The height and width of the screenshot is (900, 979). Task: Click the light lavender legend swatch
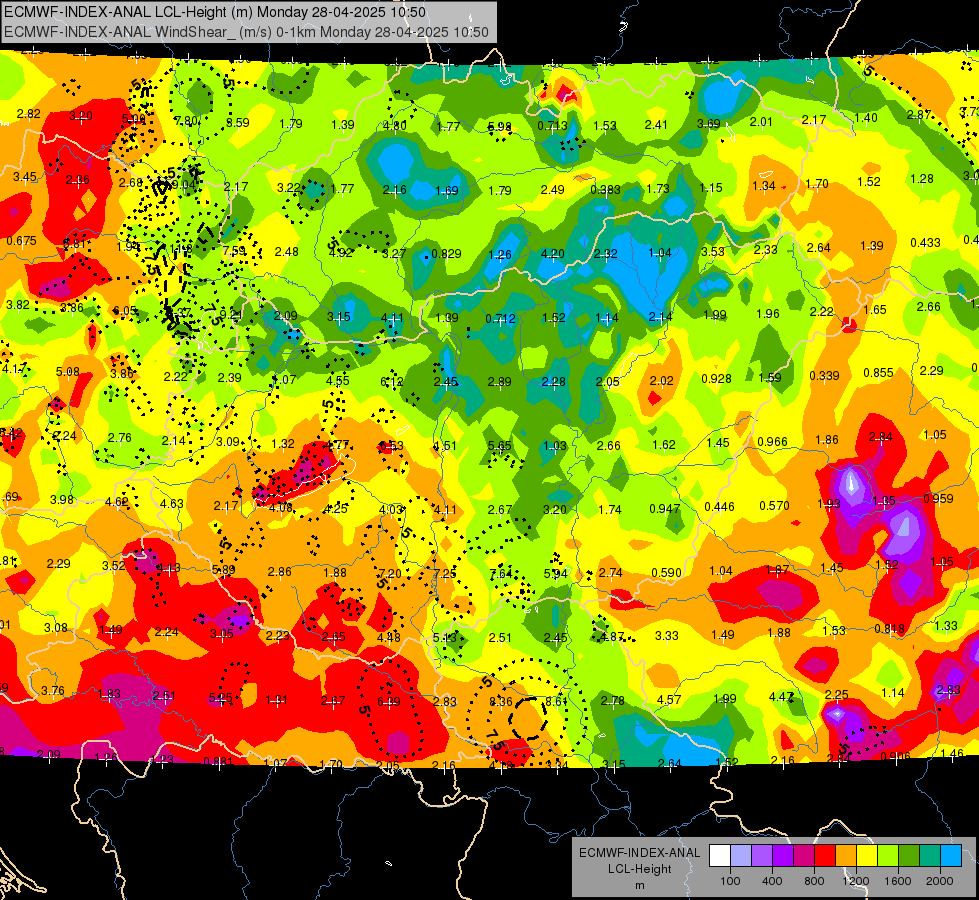740,856
